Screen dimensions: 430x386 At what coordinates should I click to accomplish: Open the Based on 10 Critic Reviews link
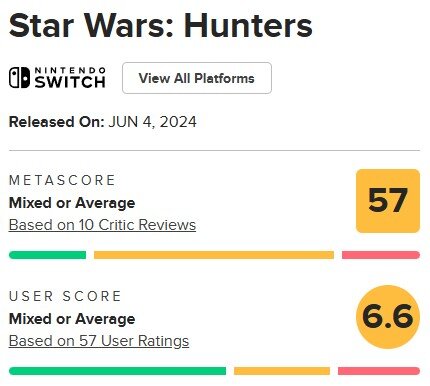[x=102, y=225]
